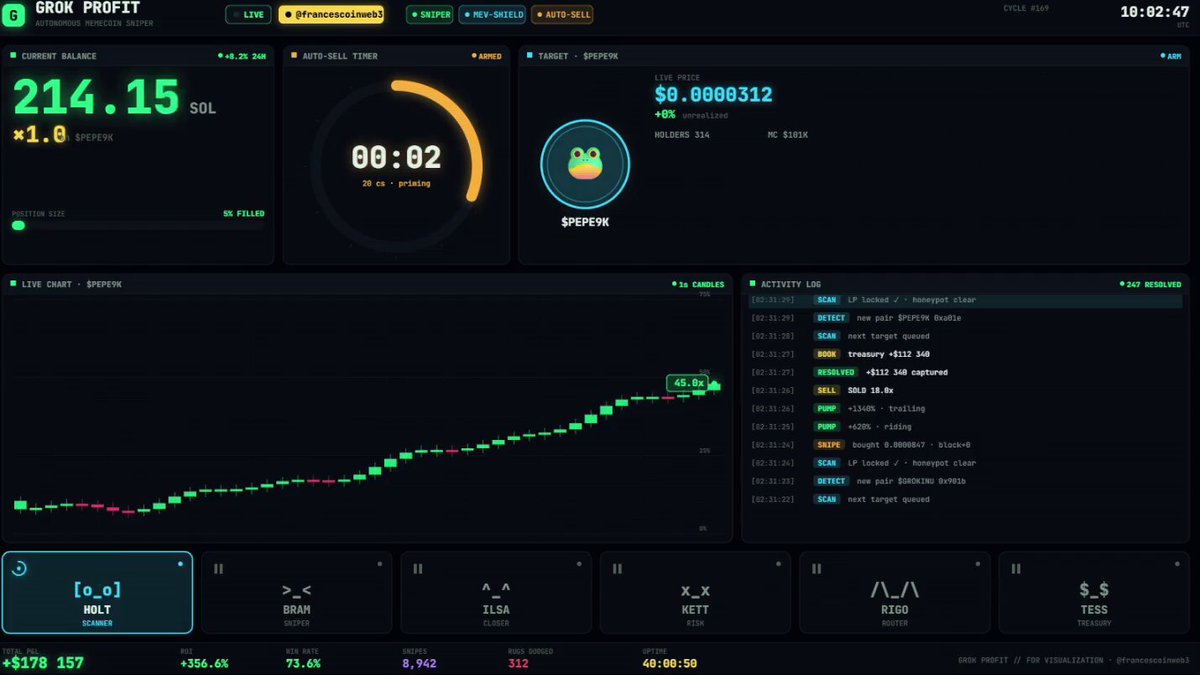Click the pause icon on the TESS card

tap(1016, 569)
